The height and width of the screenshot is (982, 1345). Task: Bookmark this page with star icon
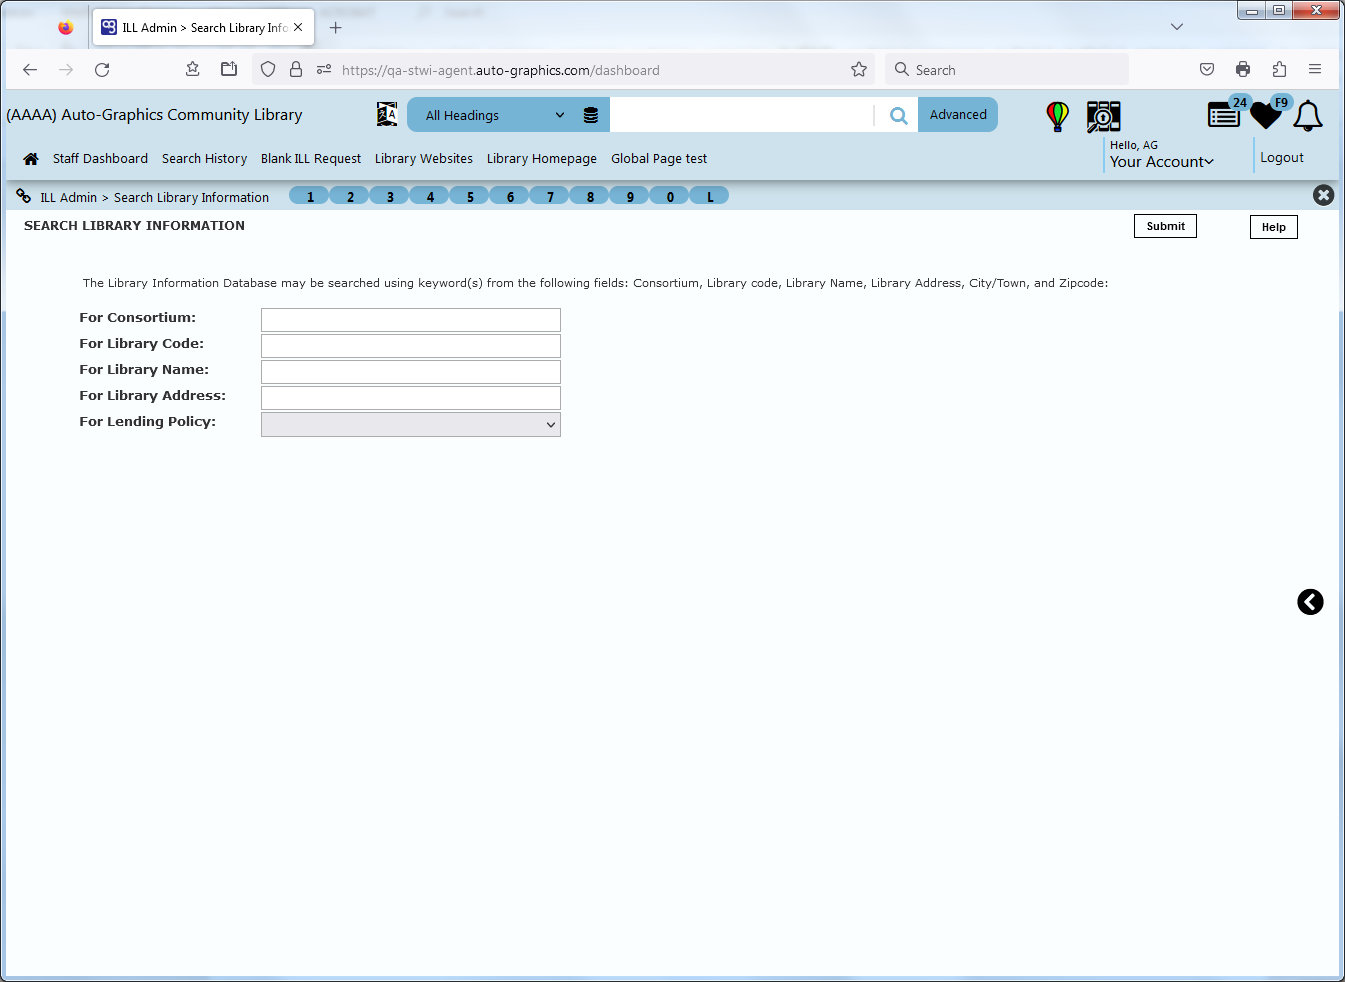(x=859, y=70)
